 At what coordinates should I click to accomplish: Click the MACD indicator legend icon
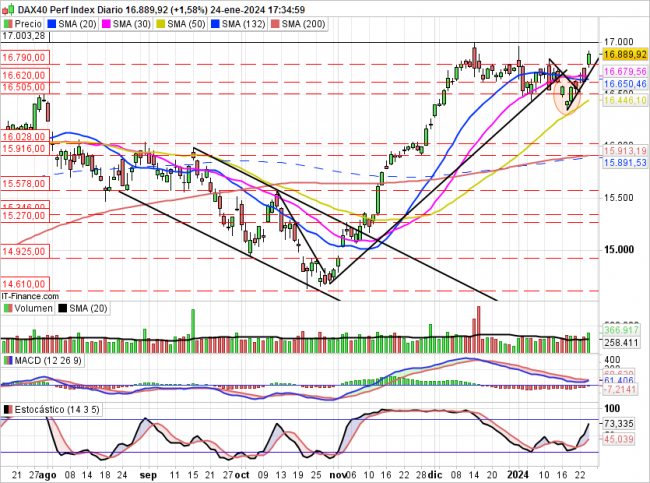[9, 359]
